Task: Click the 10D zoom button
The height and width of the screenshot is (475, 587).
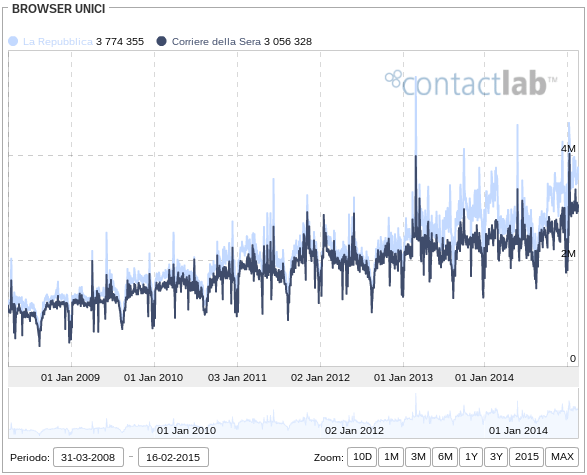Action: point(362,457)
